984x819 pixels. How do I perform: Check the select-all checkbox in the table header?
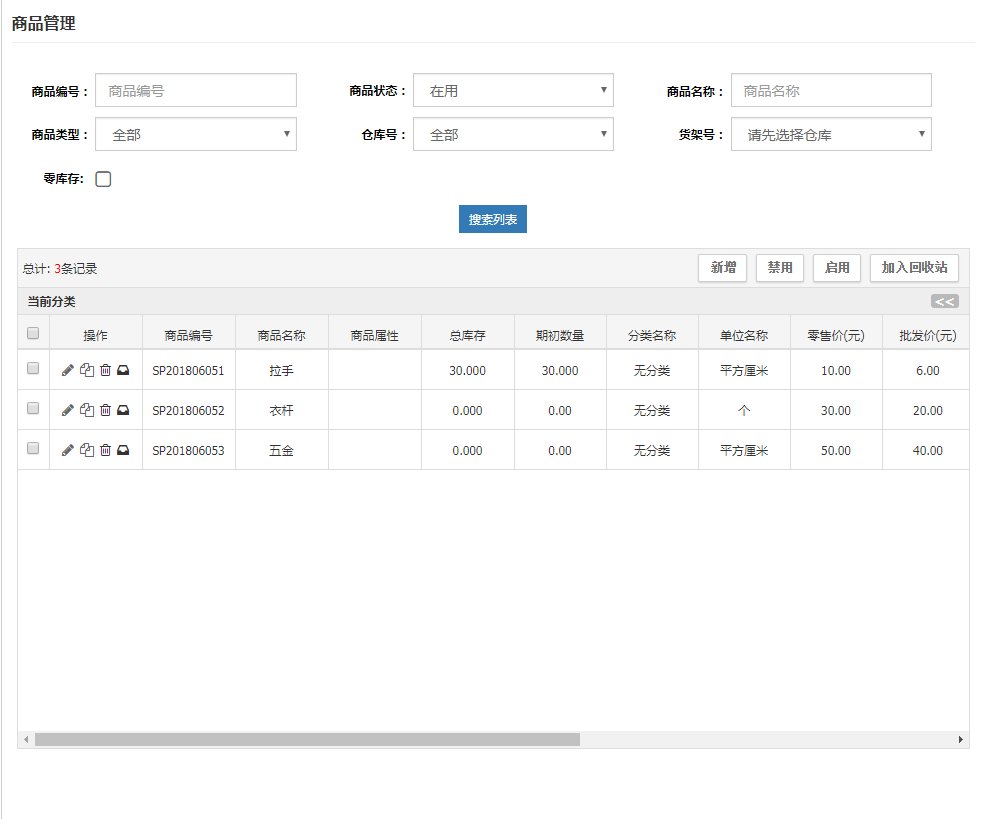[x=33, y=333]
